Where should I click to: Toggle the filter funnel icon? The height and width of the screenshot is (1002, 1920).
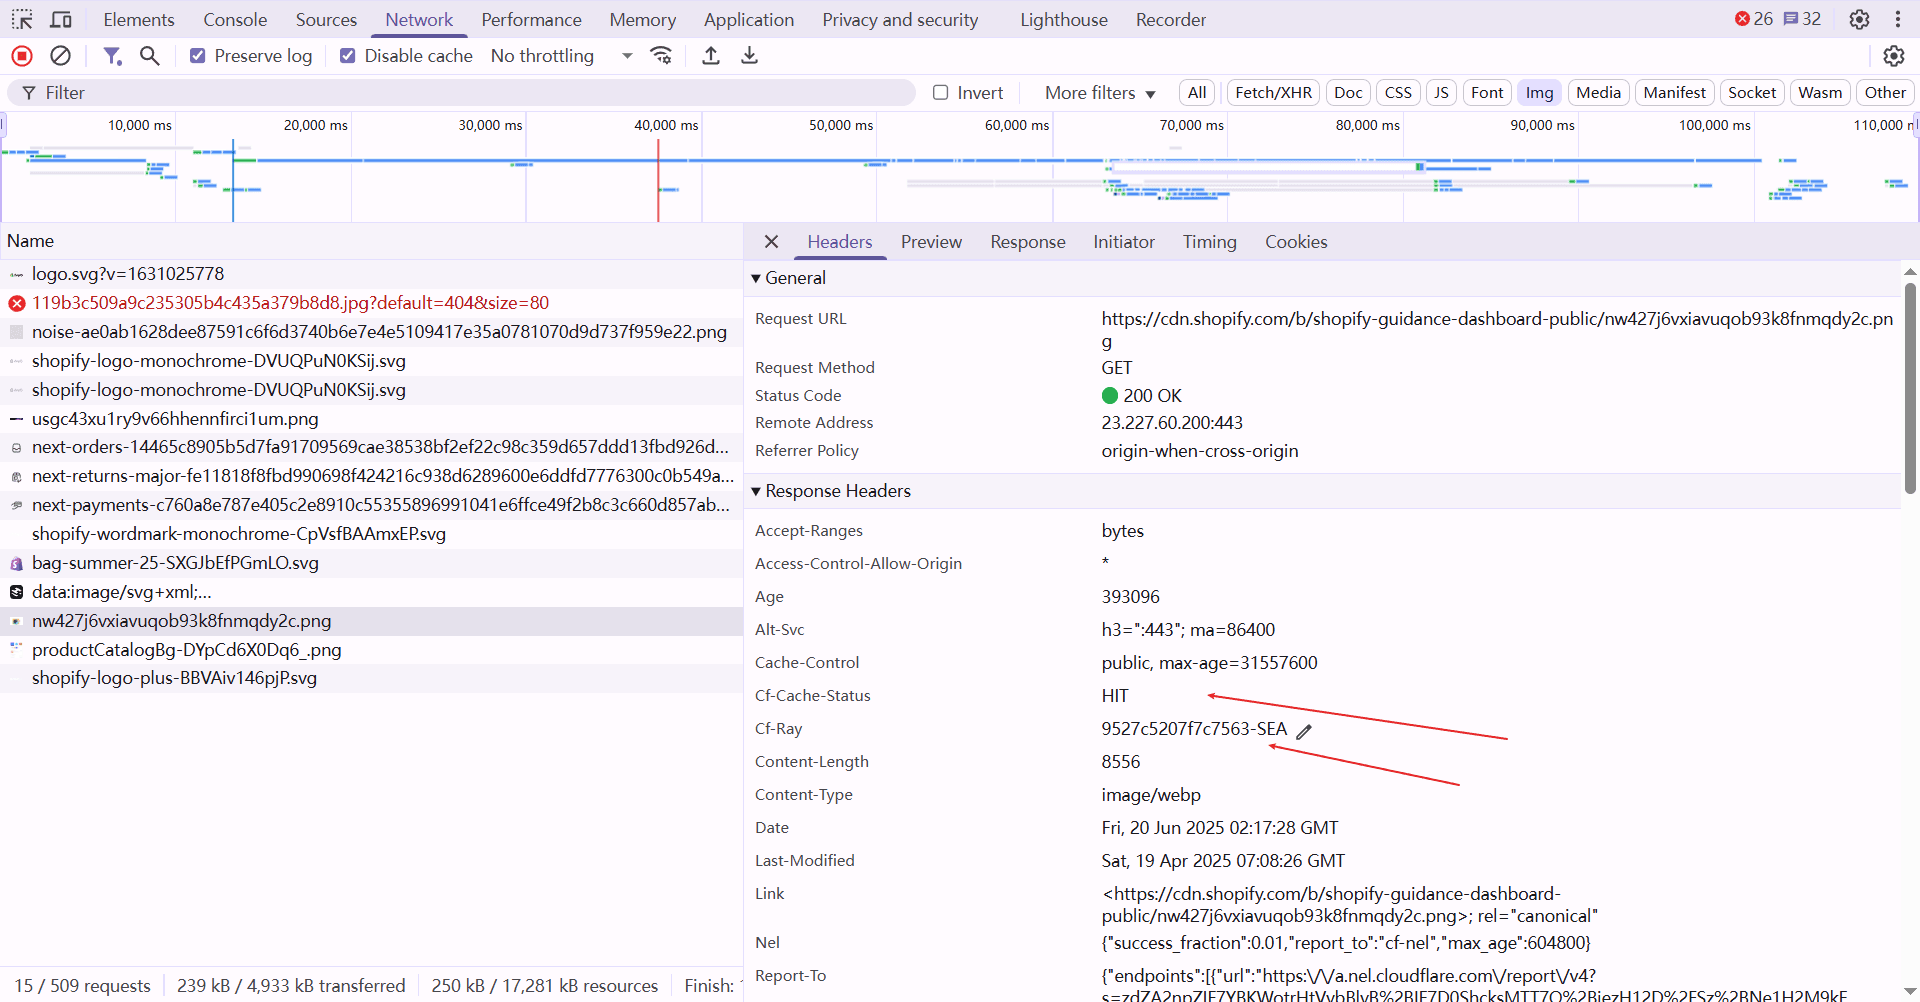pos(112,56)
